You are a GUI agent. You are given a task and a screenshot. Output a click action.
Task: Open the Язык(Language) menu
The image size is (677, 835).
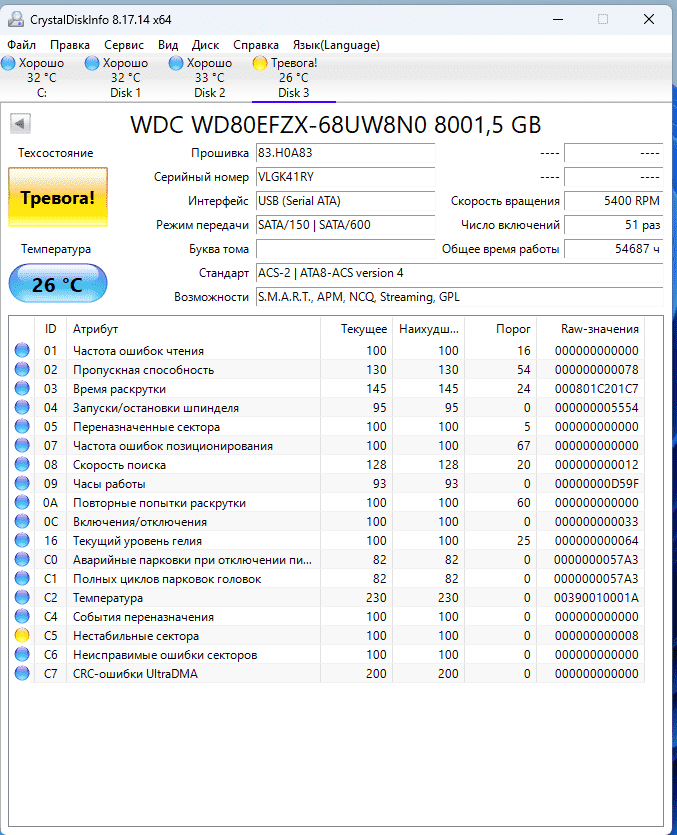click(336, 45)
